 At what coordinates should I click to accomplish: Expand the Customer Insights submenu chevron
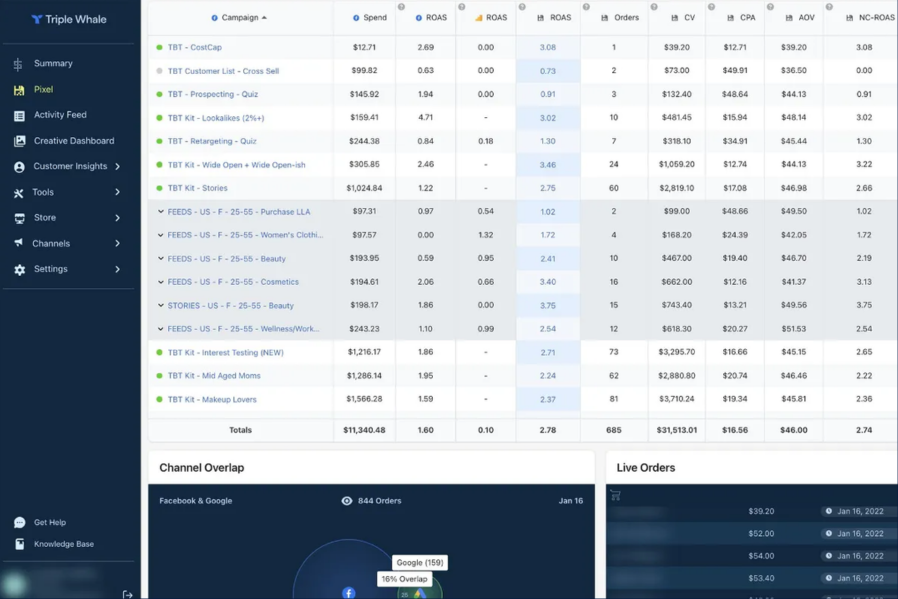pos(117,167)
